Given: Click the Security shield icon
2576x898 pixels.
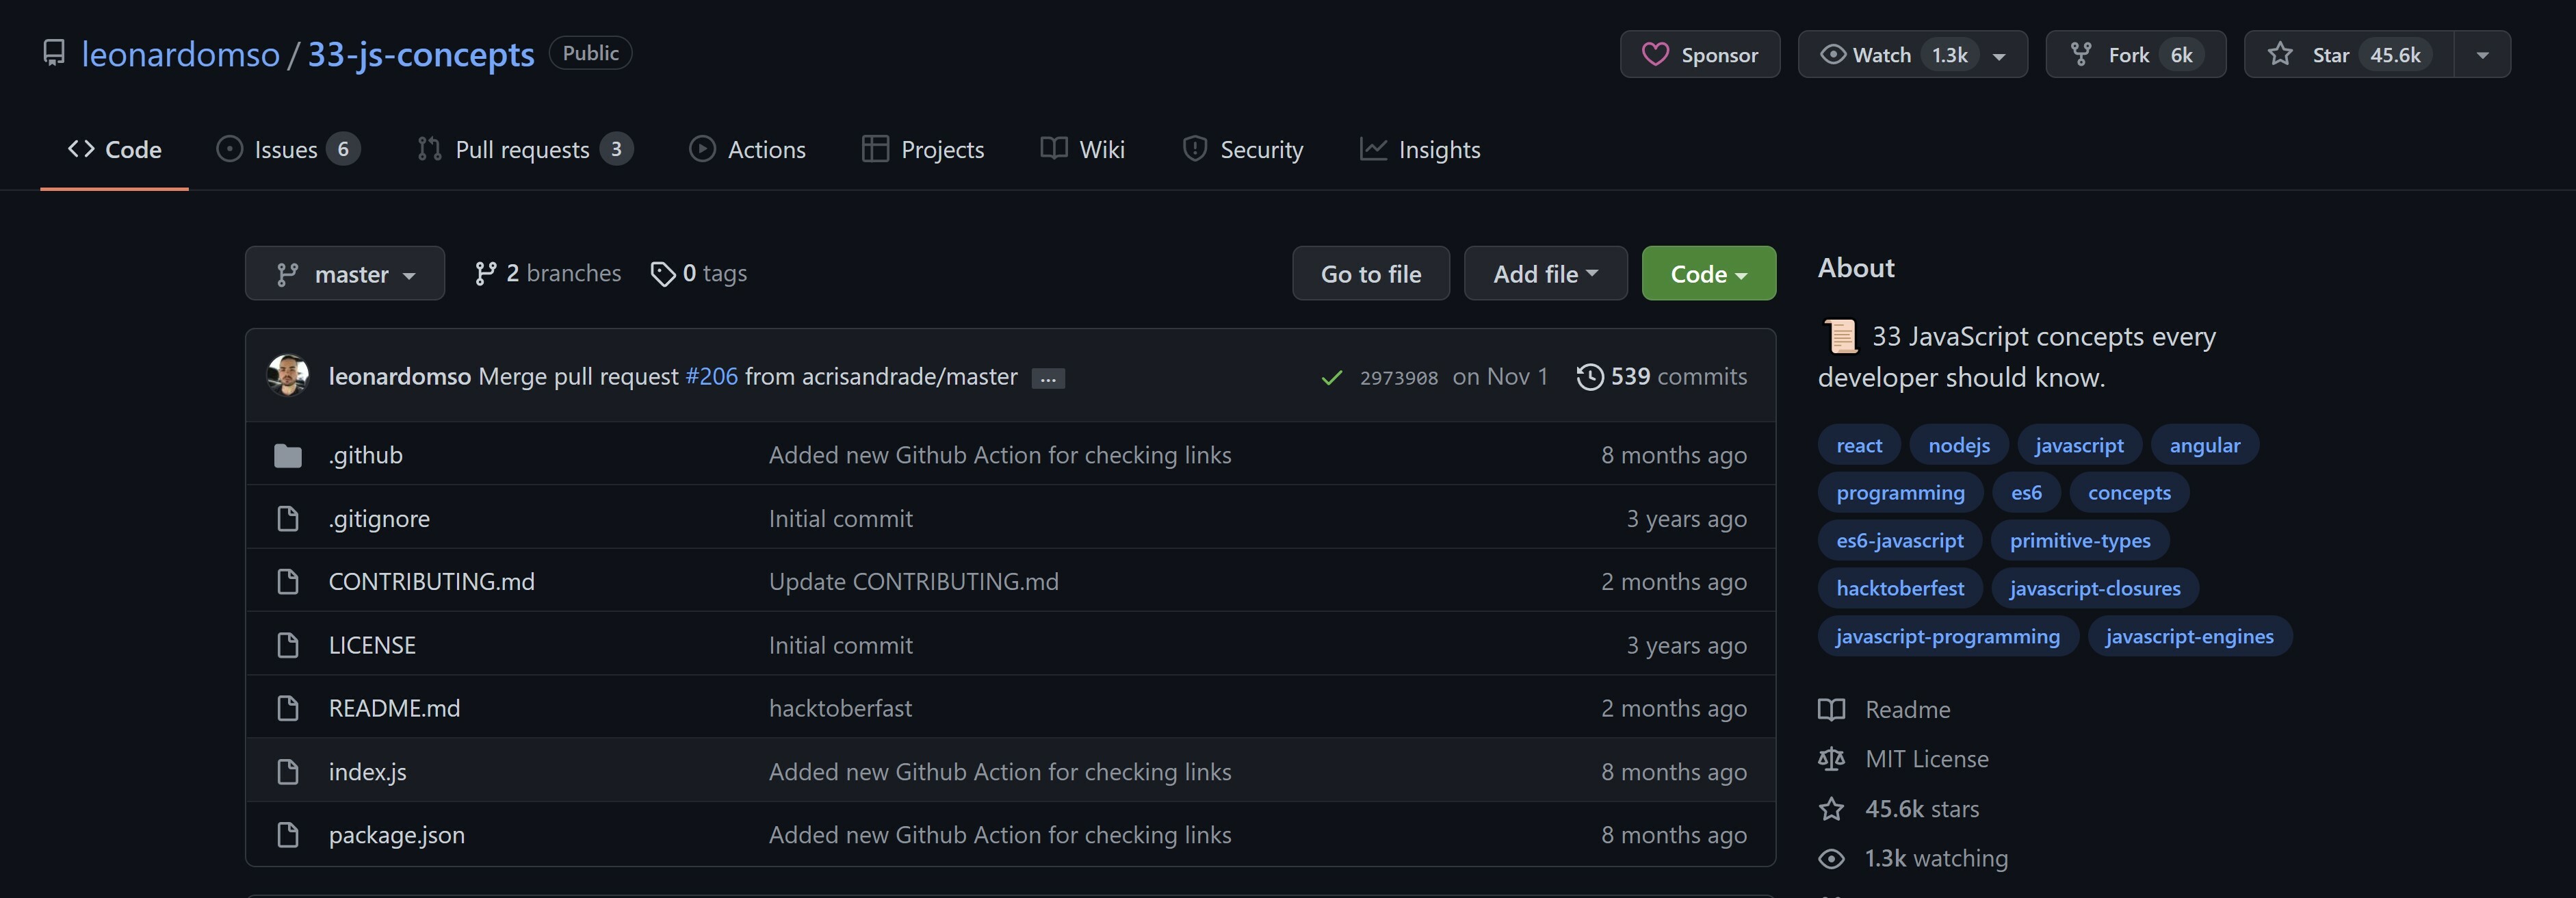Looking at the screenshot, I should pyautogui.click(x=1194, y=149).
